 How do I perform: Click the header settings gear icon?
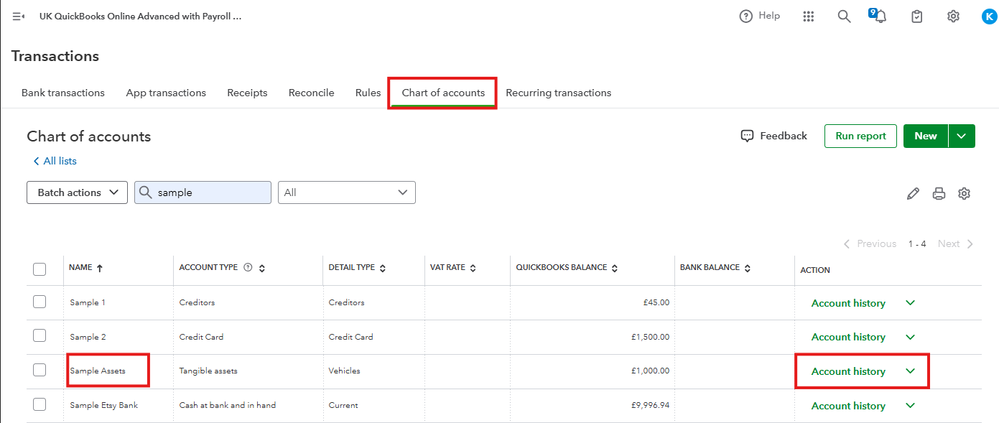(x=954, y=16)
